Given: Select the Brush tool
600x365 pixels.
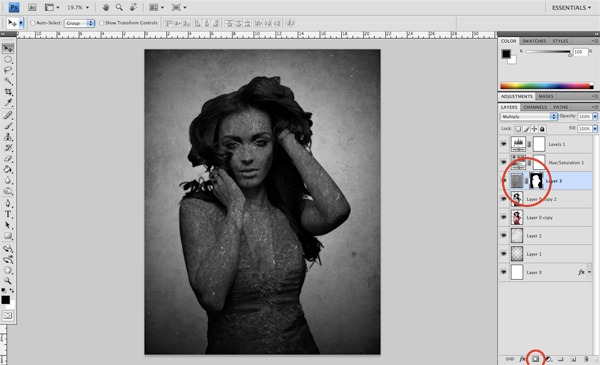Looking at the screenshot, I should point(8,126).
